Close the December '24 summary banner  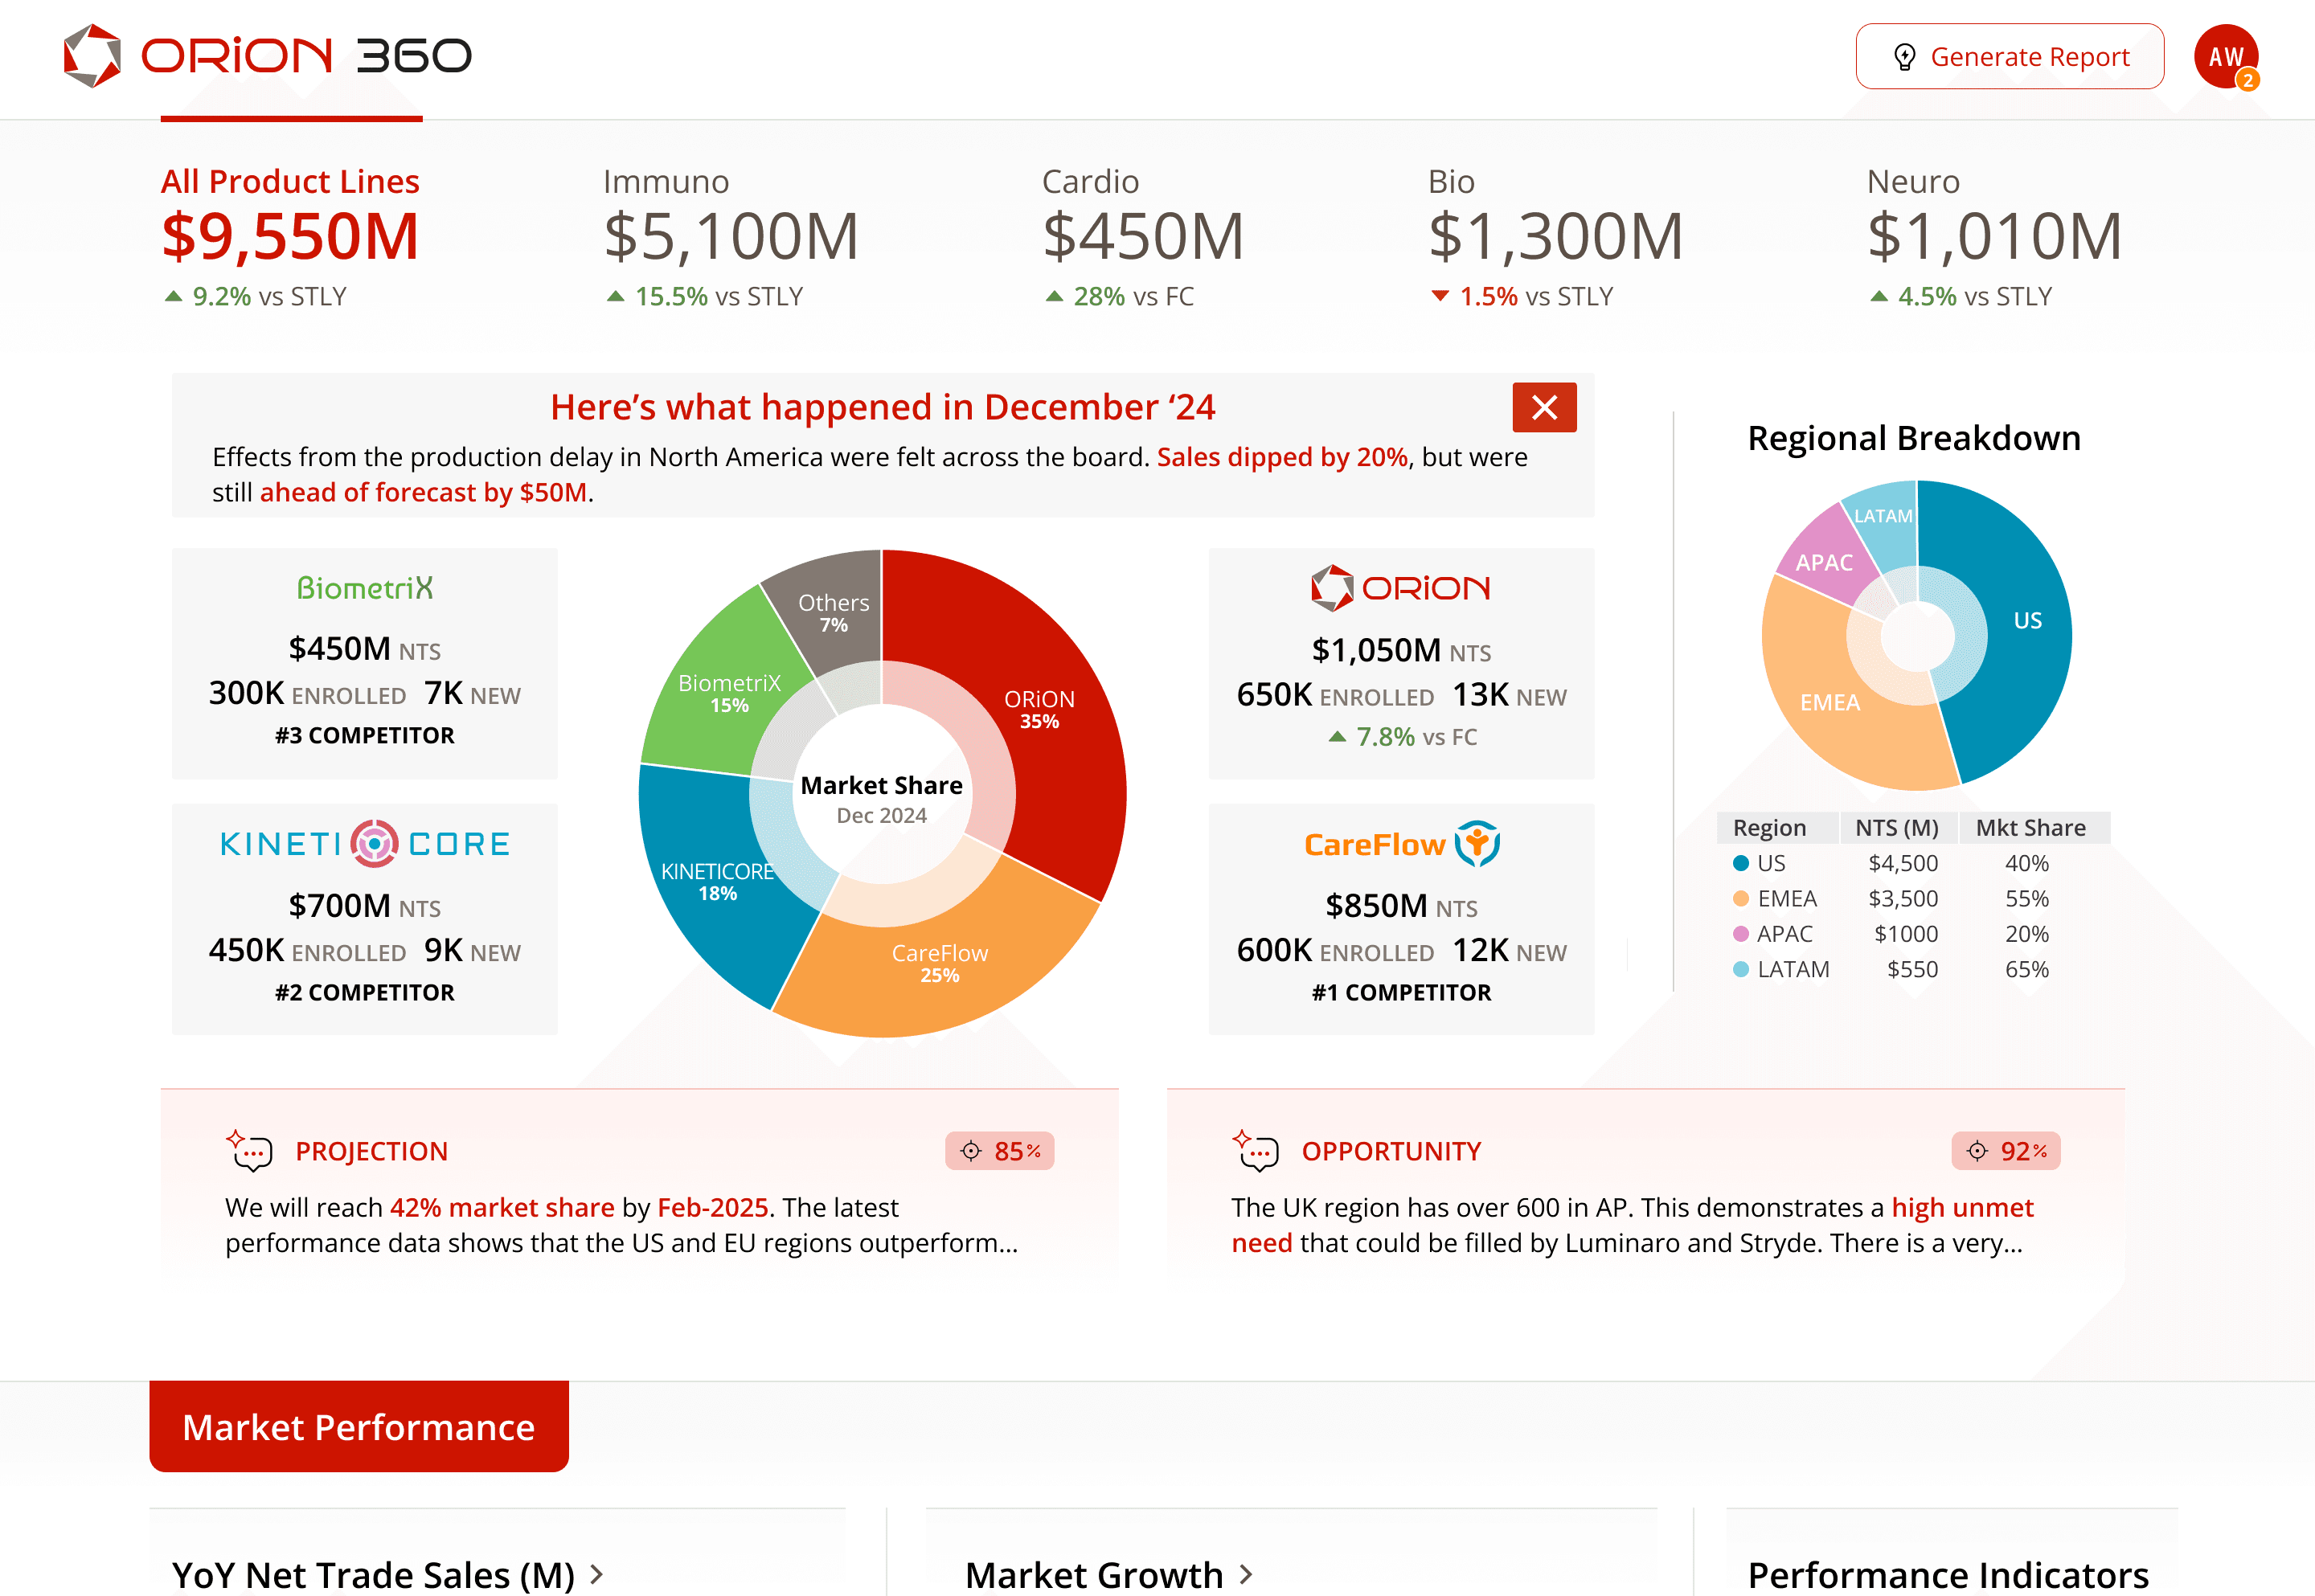click(x=1543, y=407)
